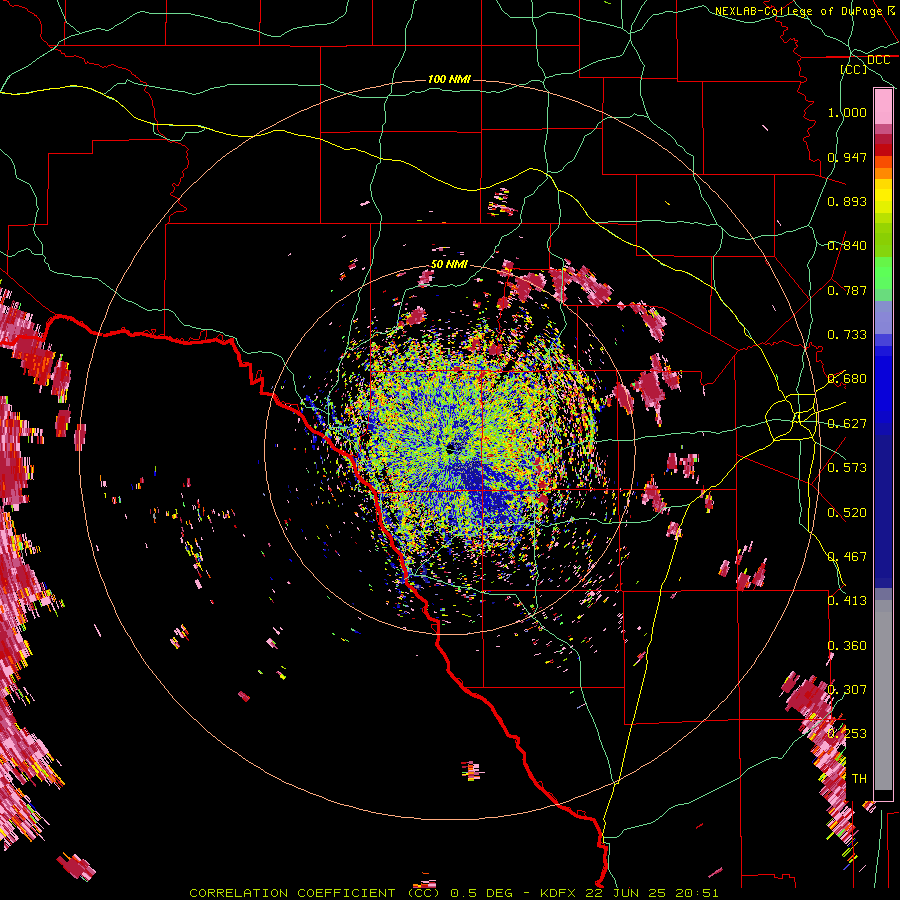Click the 22 JUN 25 20:51 timestamp
Screen dimensions: 900x900
(651, 893)
